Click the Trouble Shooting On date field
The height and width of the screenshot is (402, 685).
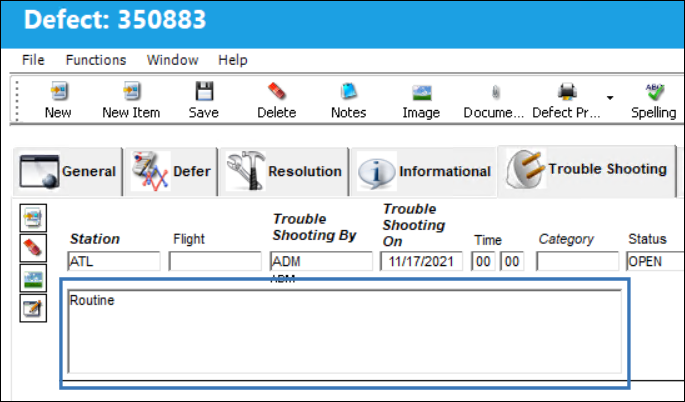coord(421,261)
